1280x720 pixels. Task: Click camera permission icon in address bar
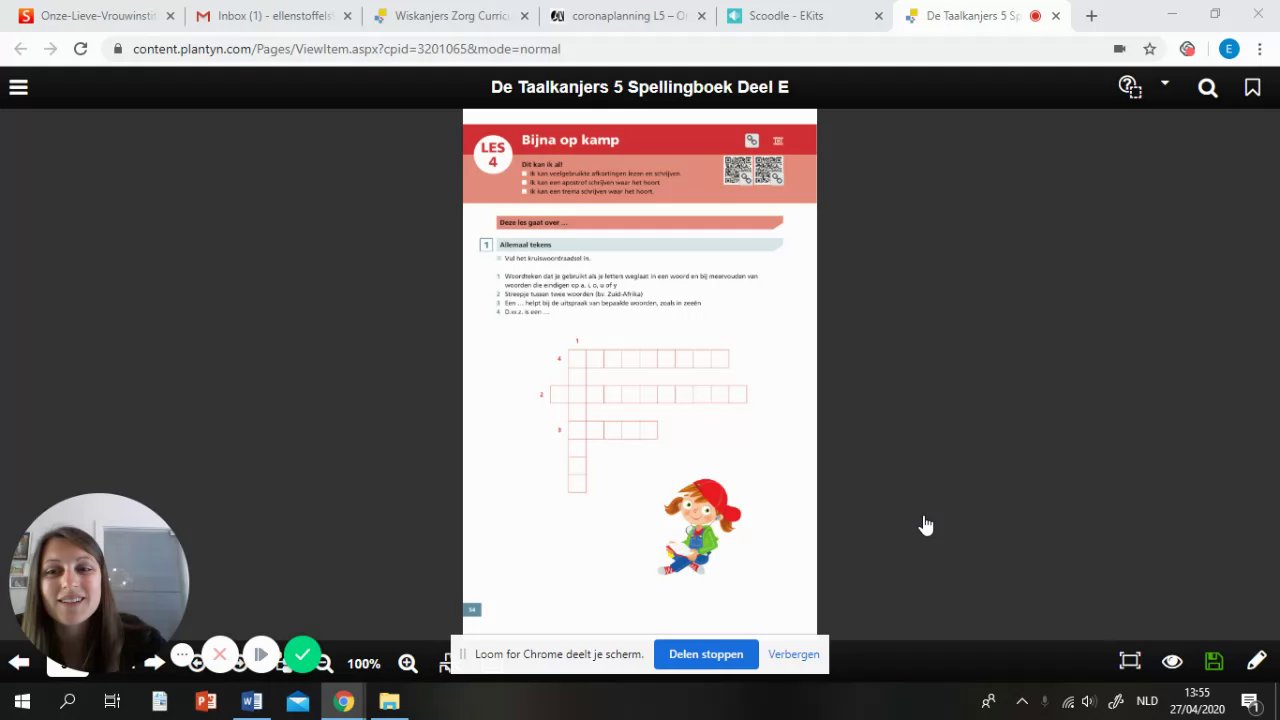[1119, 49]
